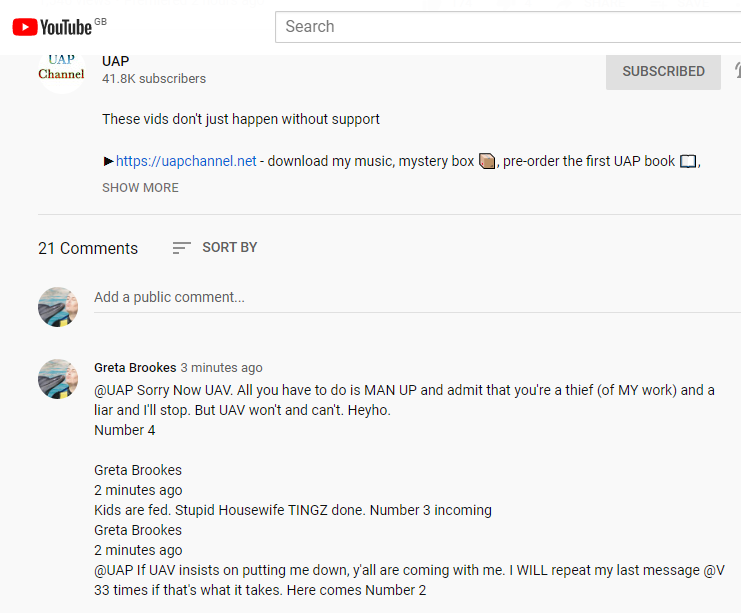The image size is (741, 613).
Task: Visit the uapchannel.net link
Action: (x=186, y=161)
